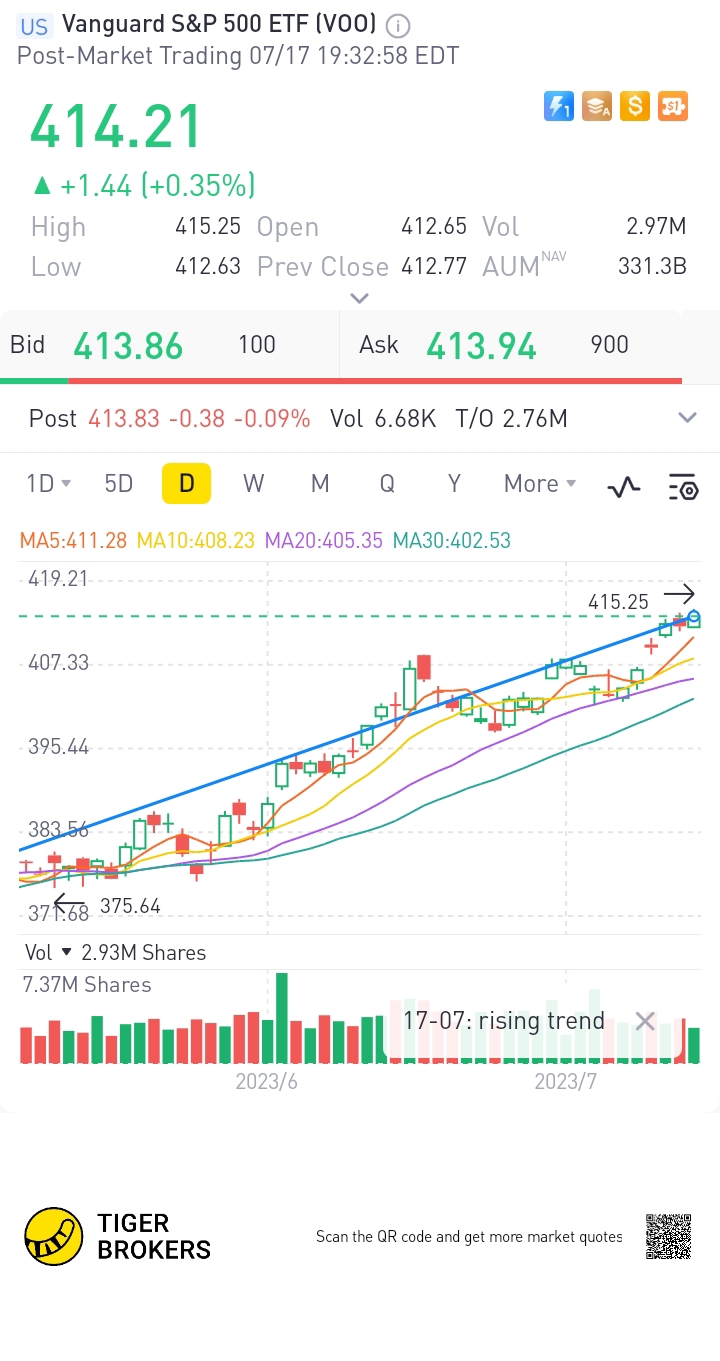Image resolution: width=720 pixels, height=1361 pixels.
Task: Tap the MA10:408.23 indicator label
Action: [195, 541]
